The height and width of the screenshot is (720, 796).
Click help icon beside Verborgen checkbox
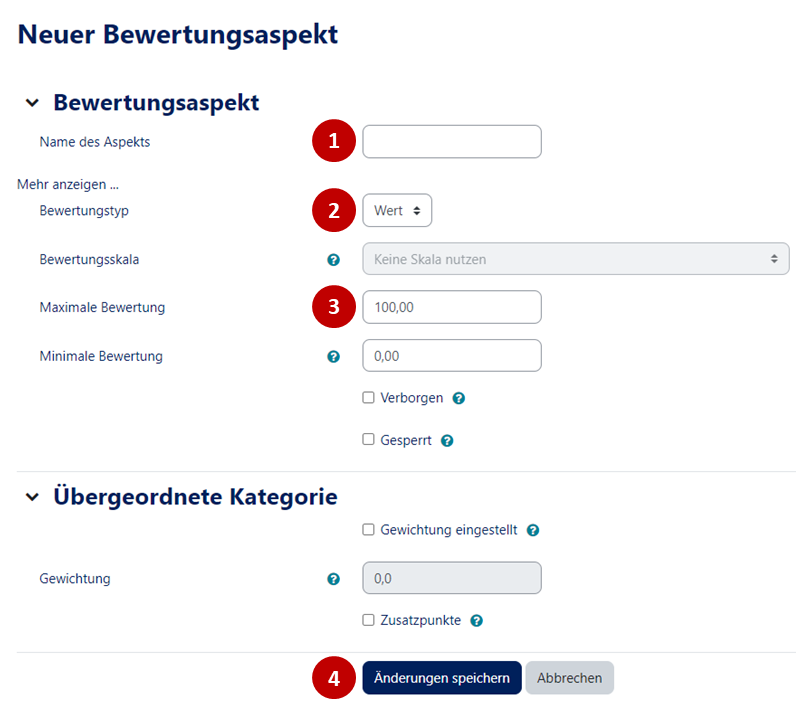click(459, 398)
